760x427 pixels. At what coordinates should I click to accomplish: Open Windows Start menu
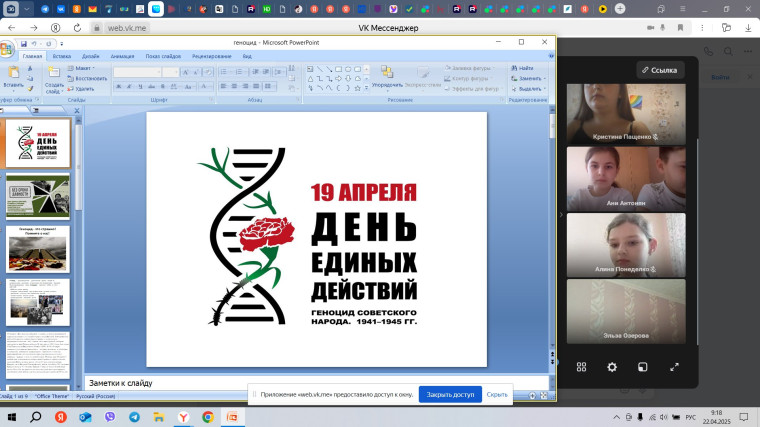(x=12, y=417)
